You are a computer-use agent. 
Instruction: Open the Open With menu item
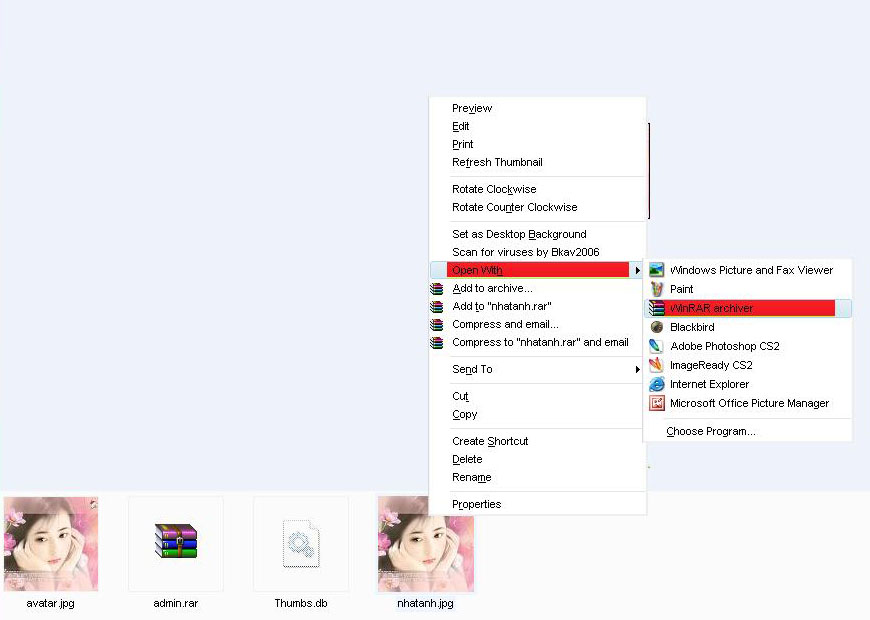(x=537, y=270)
